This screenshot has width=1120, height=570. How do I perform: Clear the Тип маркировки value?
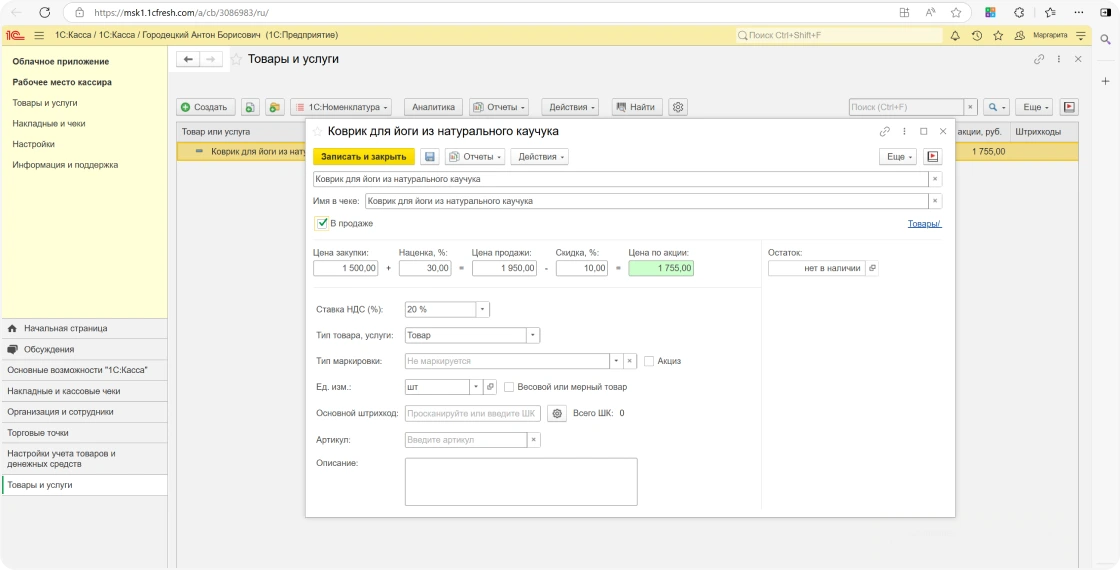click(629, 361)
